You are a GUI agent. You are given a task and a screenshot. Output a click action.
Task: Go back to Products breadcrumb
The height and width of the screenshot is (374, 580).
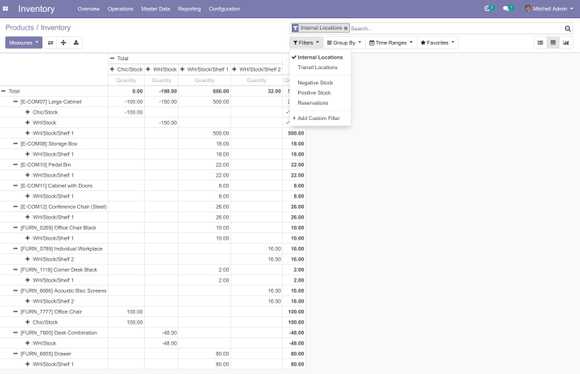tap(20, 28)
